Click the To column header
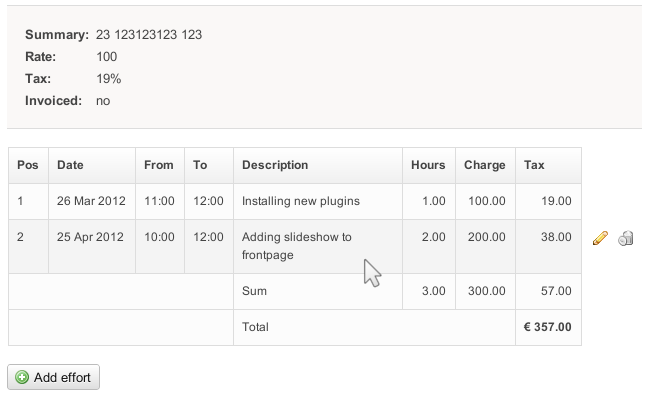This screenshot has height=397, width=650. [209, 165]
